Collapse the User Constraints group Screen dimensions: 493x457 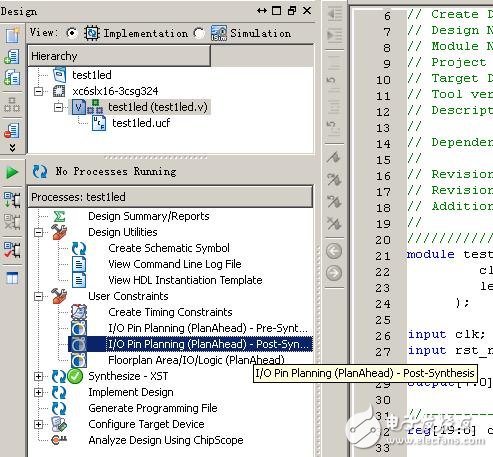click(39, 296)
